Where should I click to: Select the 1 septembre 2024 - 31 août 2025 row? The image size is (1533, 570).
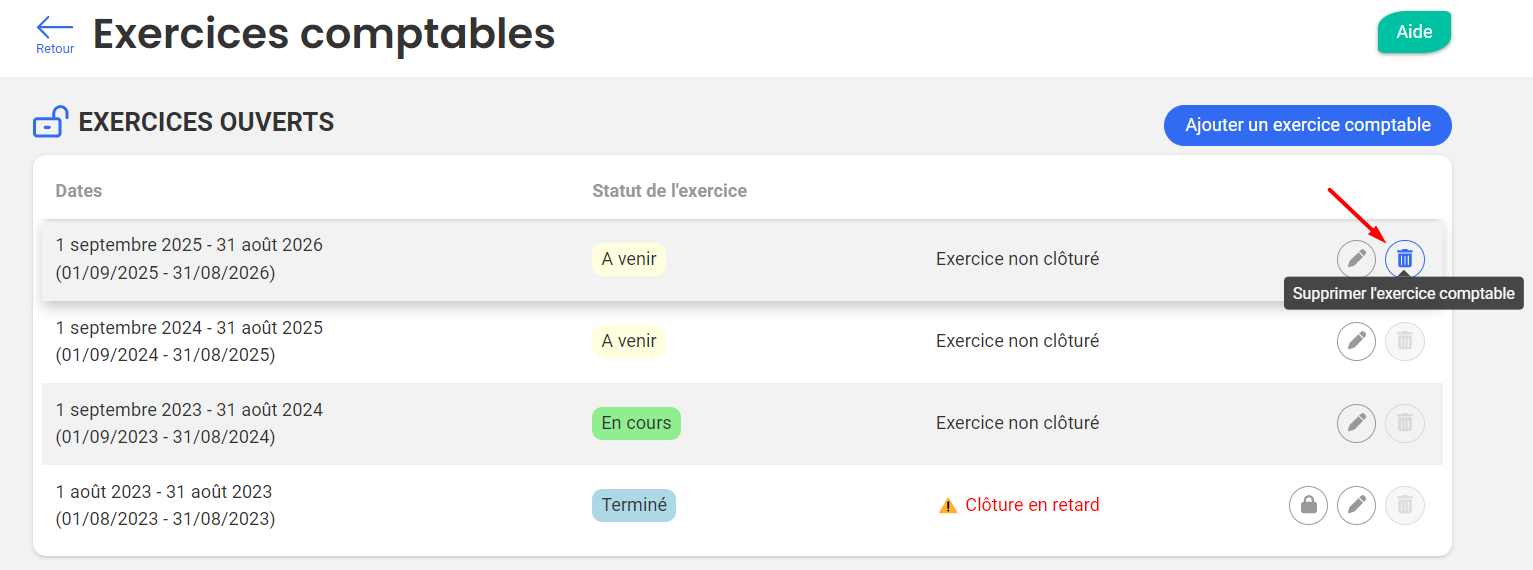(x=189, y=341)
